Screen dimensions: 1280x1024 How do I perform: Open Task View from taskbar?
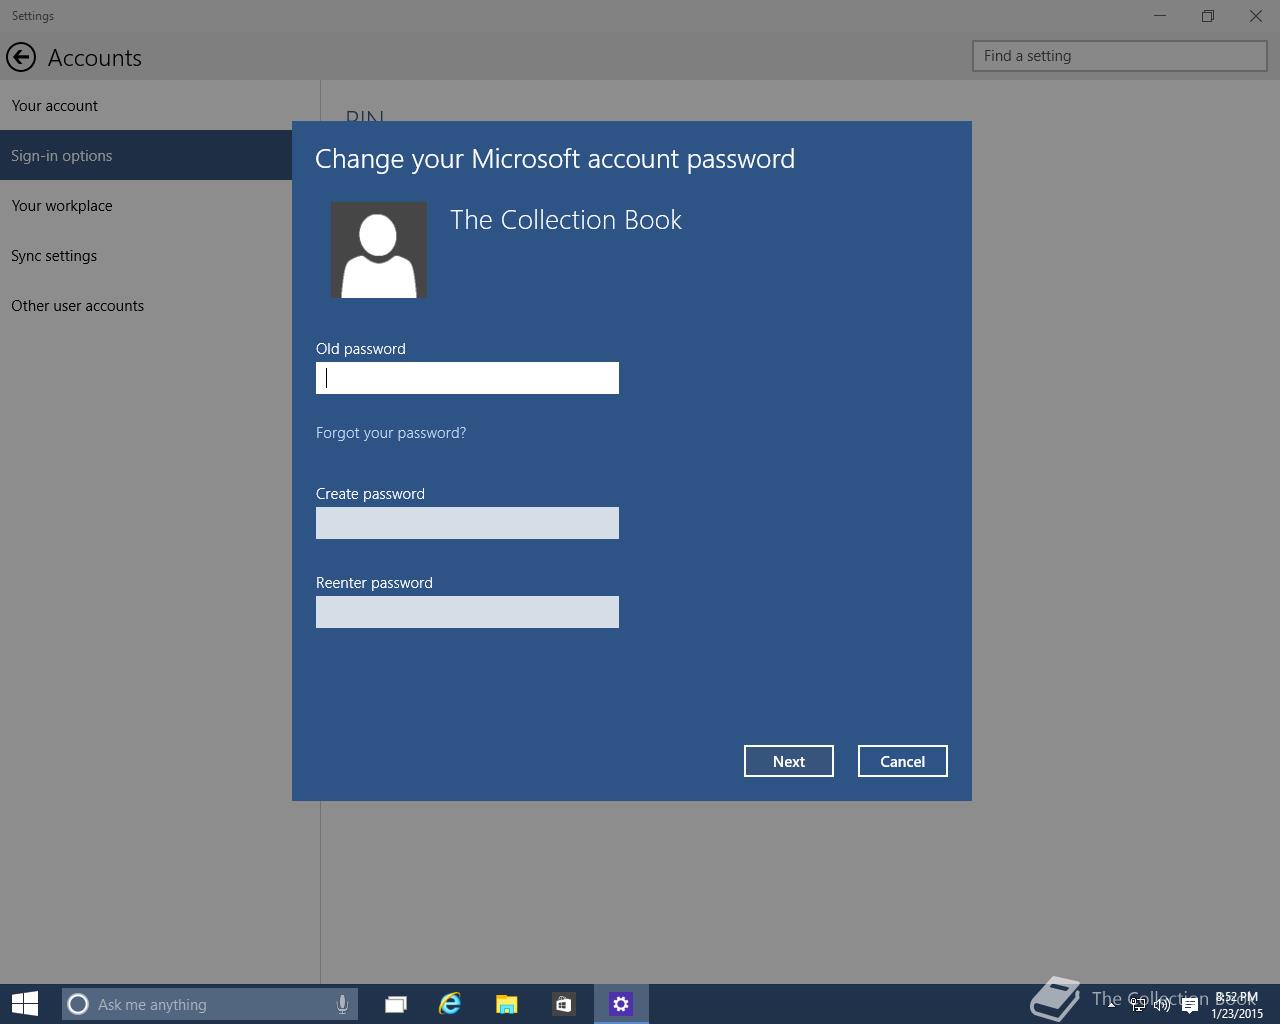396,1004
